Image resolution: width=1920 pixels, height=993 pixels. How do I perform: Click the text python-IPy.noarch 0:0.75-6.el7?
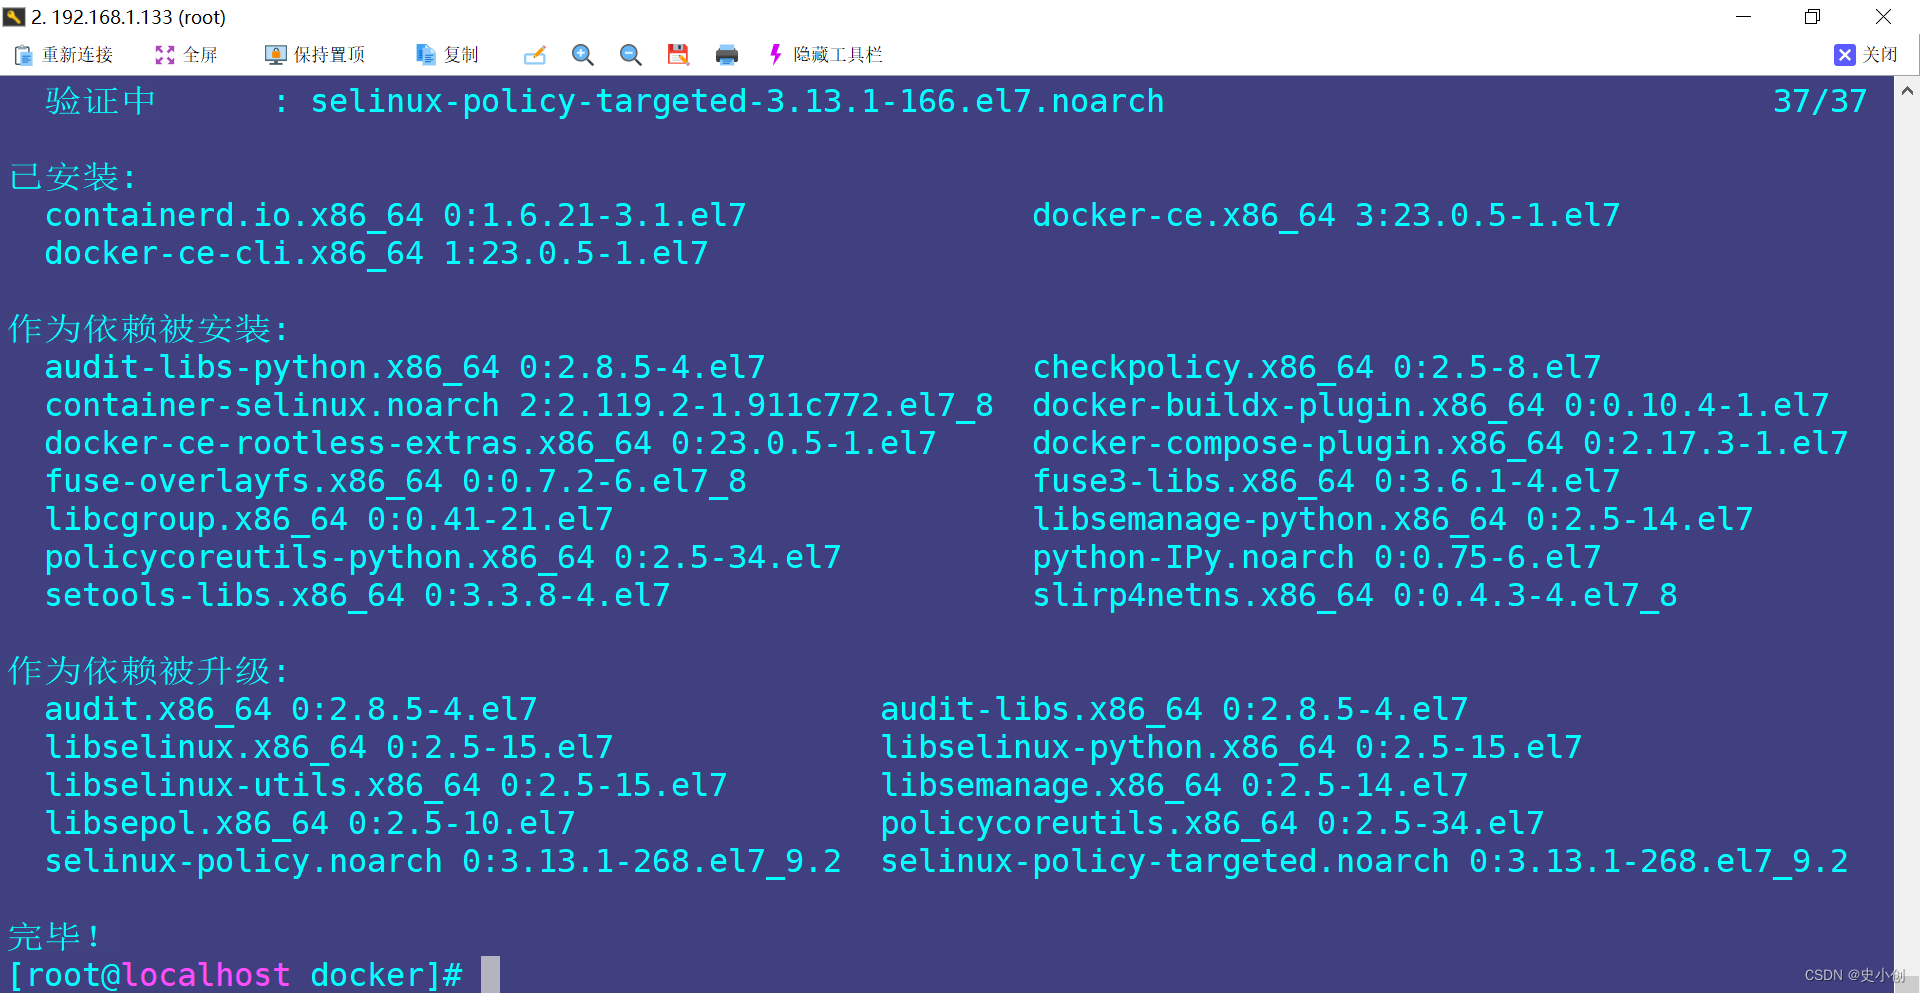[x=1317, y=557]
